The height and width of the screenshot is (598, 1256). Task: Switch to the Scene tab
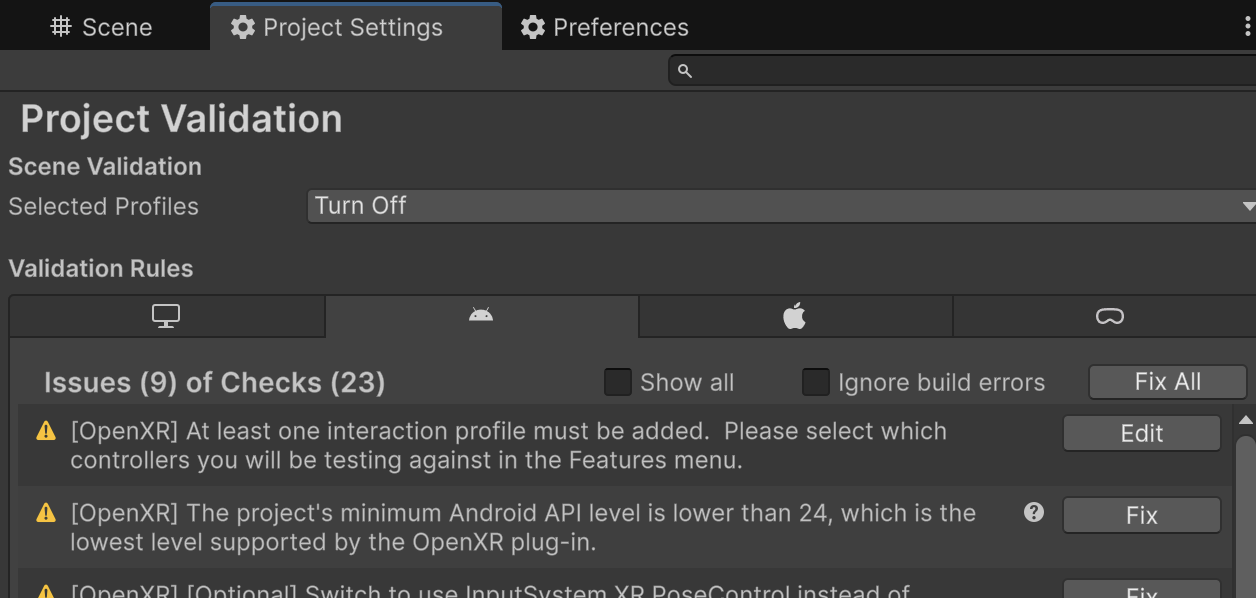pos(102,27)
